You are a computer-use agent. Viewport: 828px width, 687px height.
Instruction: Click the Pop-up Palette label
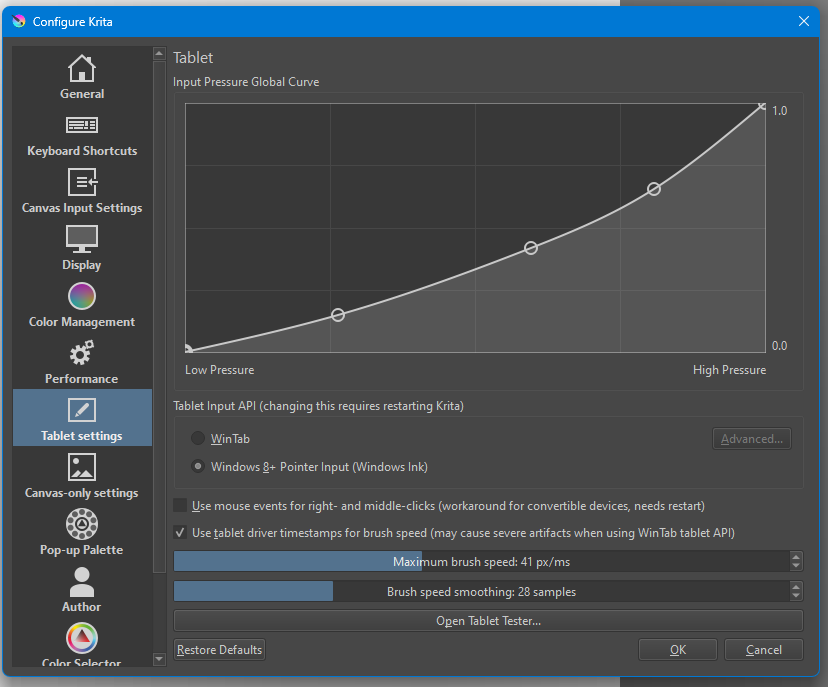(x=81, y=550)
